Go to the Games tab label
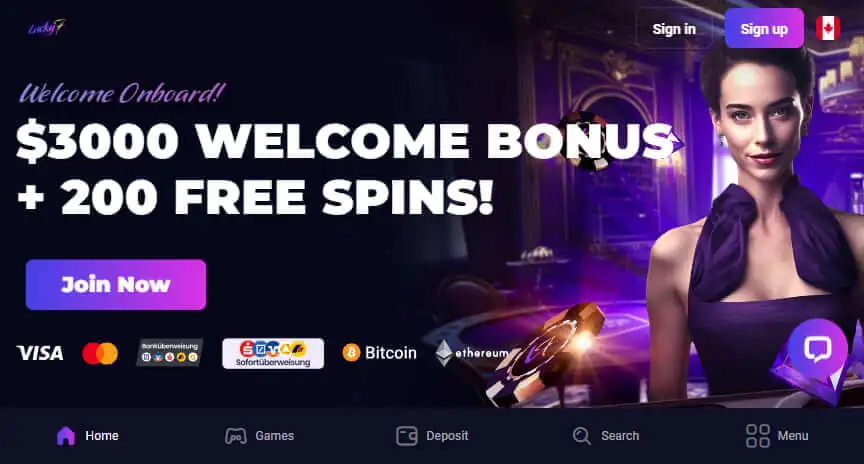 point(274,436)
